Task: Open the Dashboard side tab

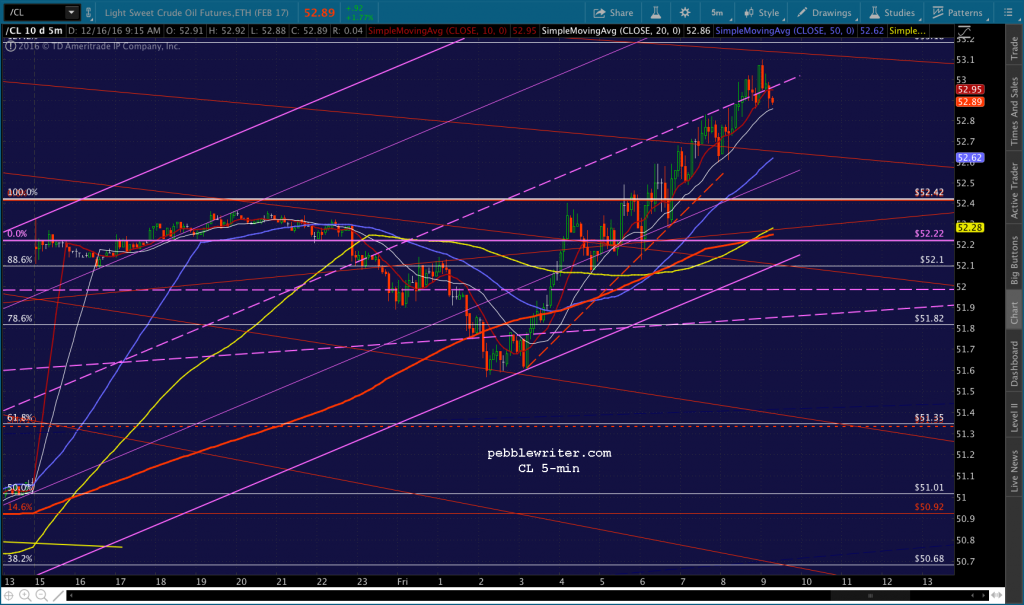Action: coord(1014,363)
